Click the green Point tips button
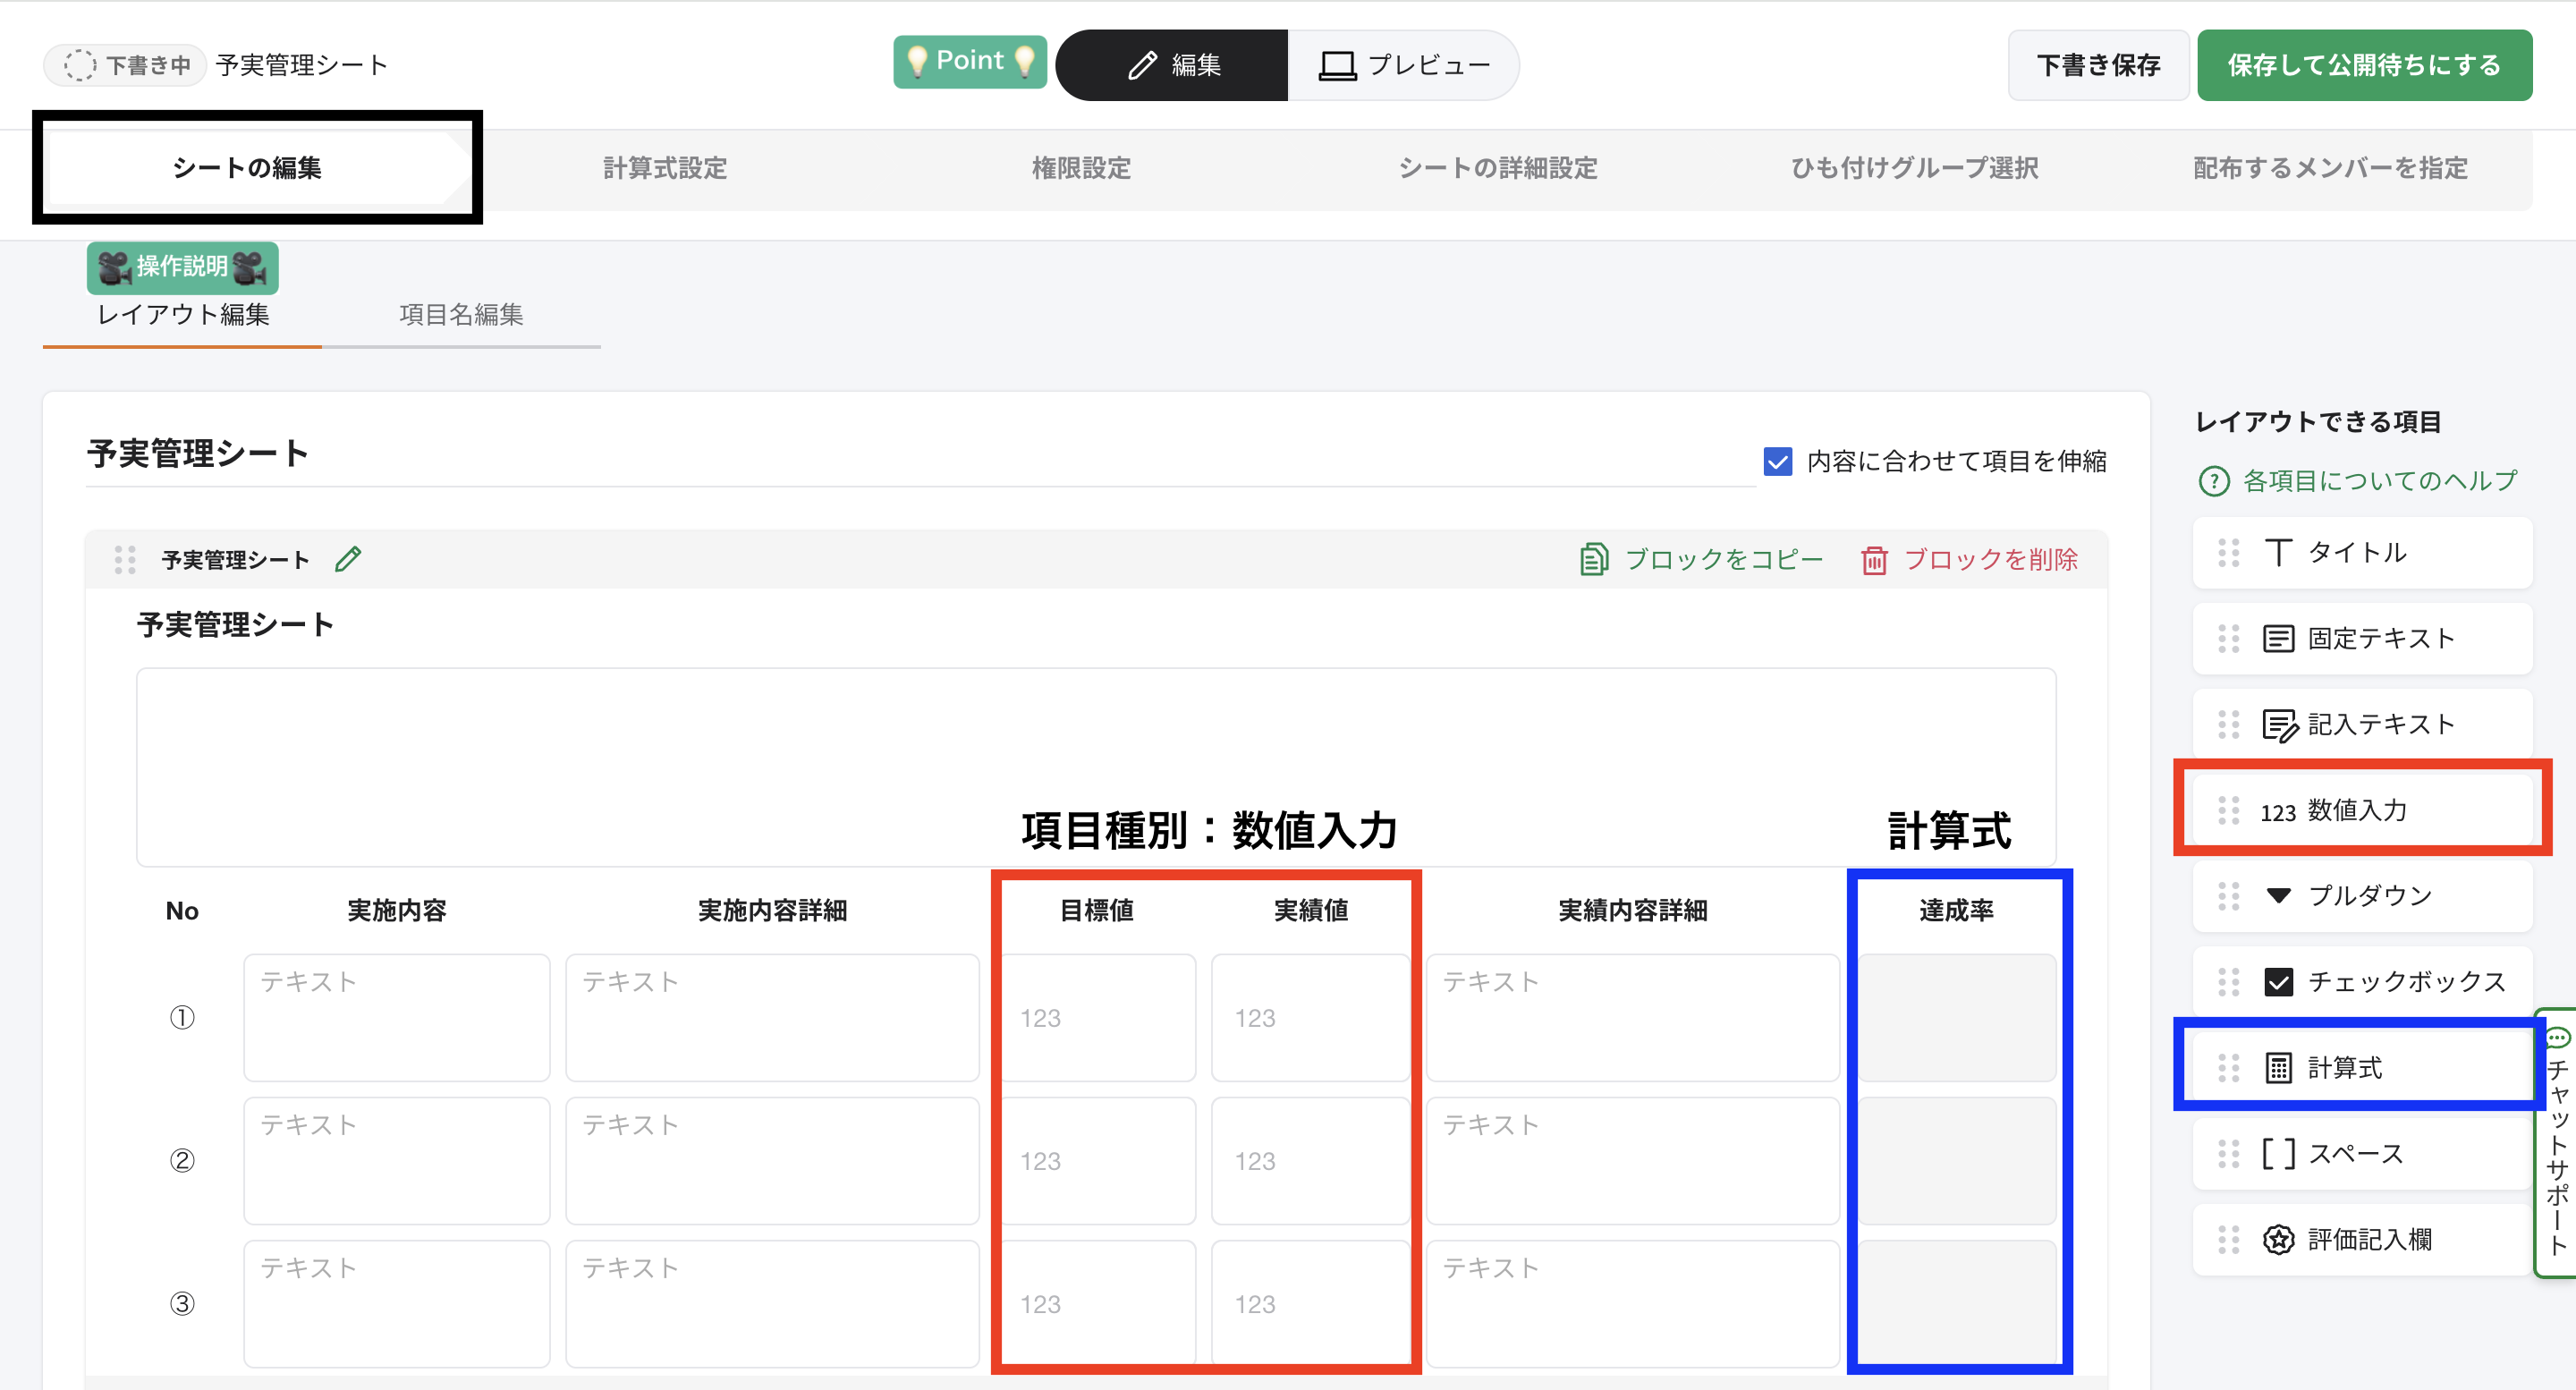 coord(970,62)
